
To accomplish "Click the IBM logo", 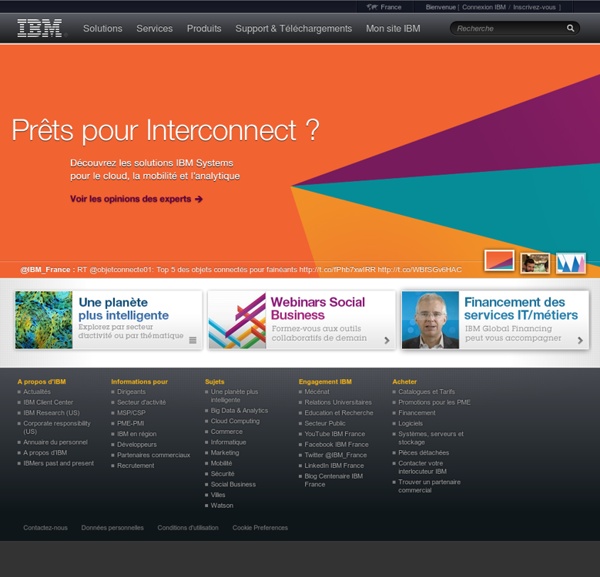I will [x=39, y=28].
